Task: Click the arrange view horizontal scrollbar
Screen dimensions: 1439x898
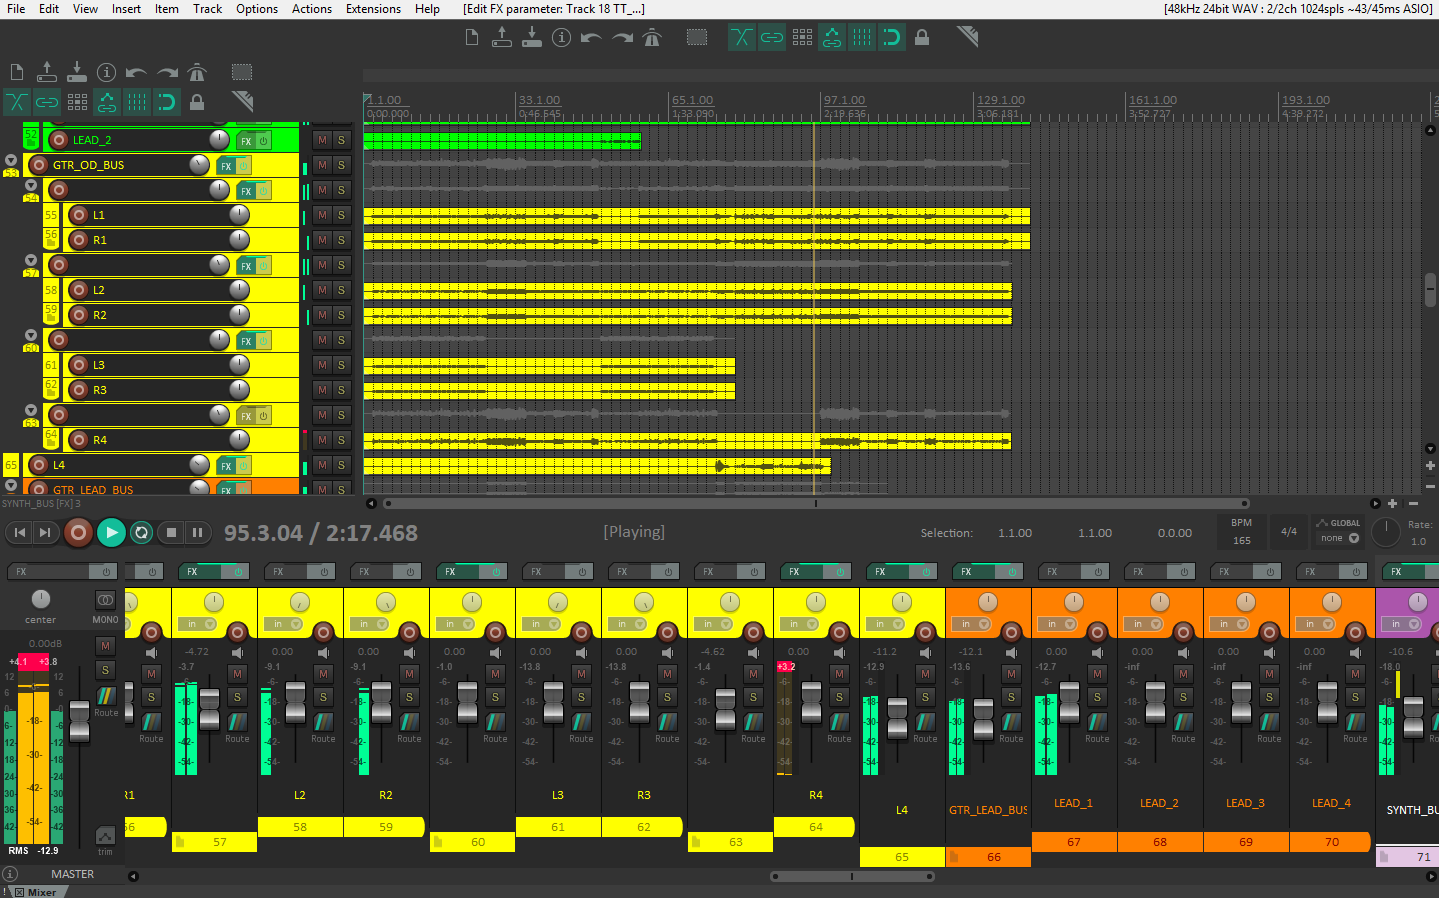Action: pos(816,503)
